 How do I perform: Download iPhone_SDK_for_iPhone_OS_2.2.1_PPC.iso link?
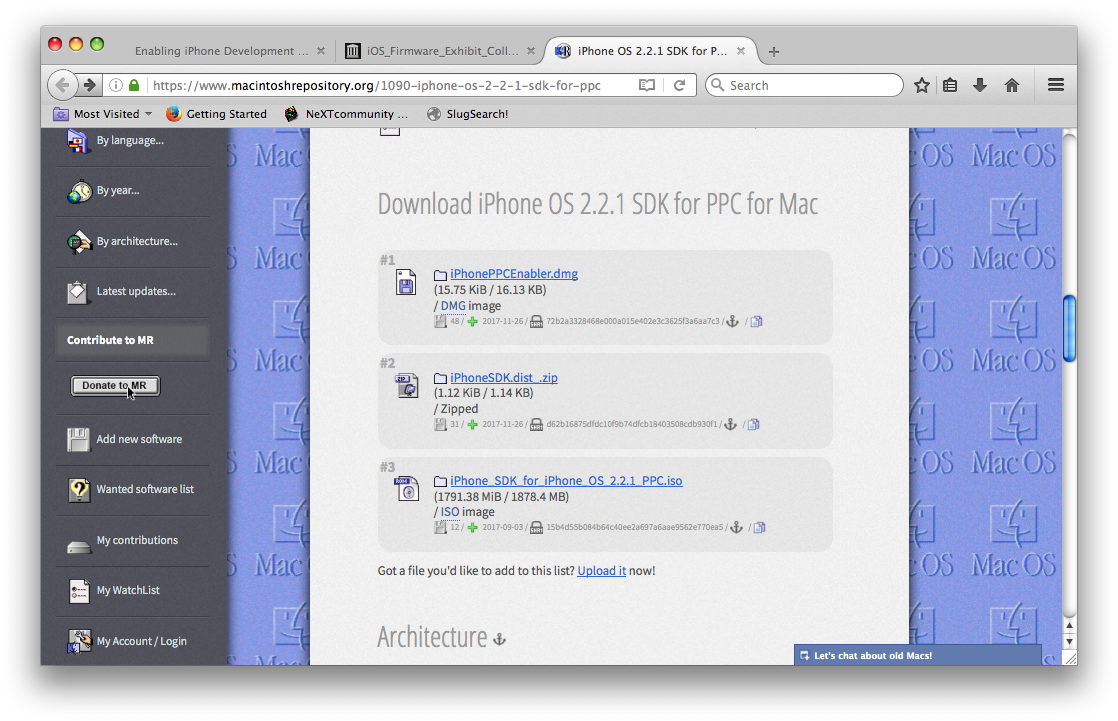[x=566, y=481]
